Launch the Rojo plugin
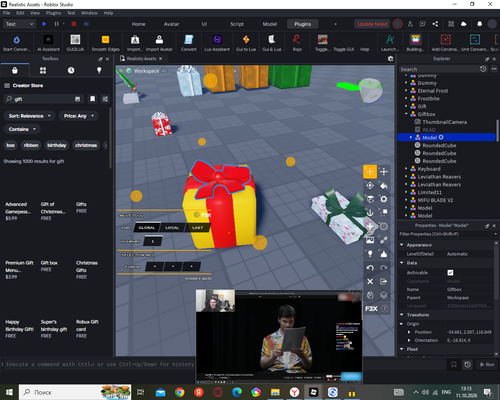 tap(297, 43)
